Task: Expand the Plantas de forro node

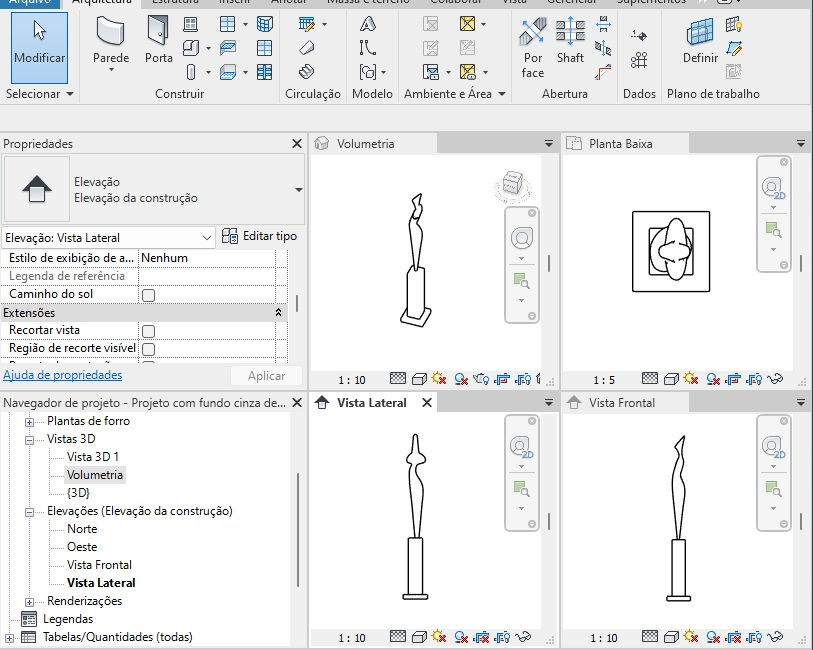Action: click(x=30, y=422)
